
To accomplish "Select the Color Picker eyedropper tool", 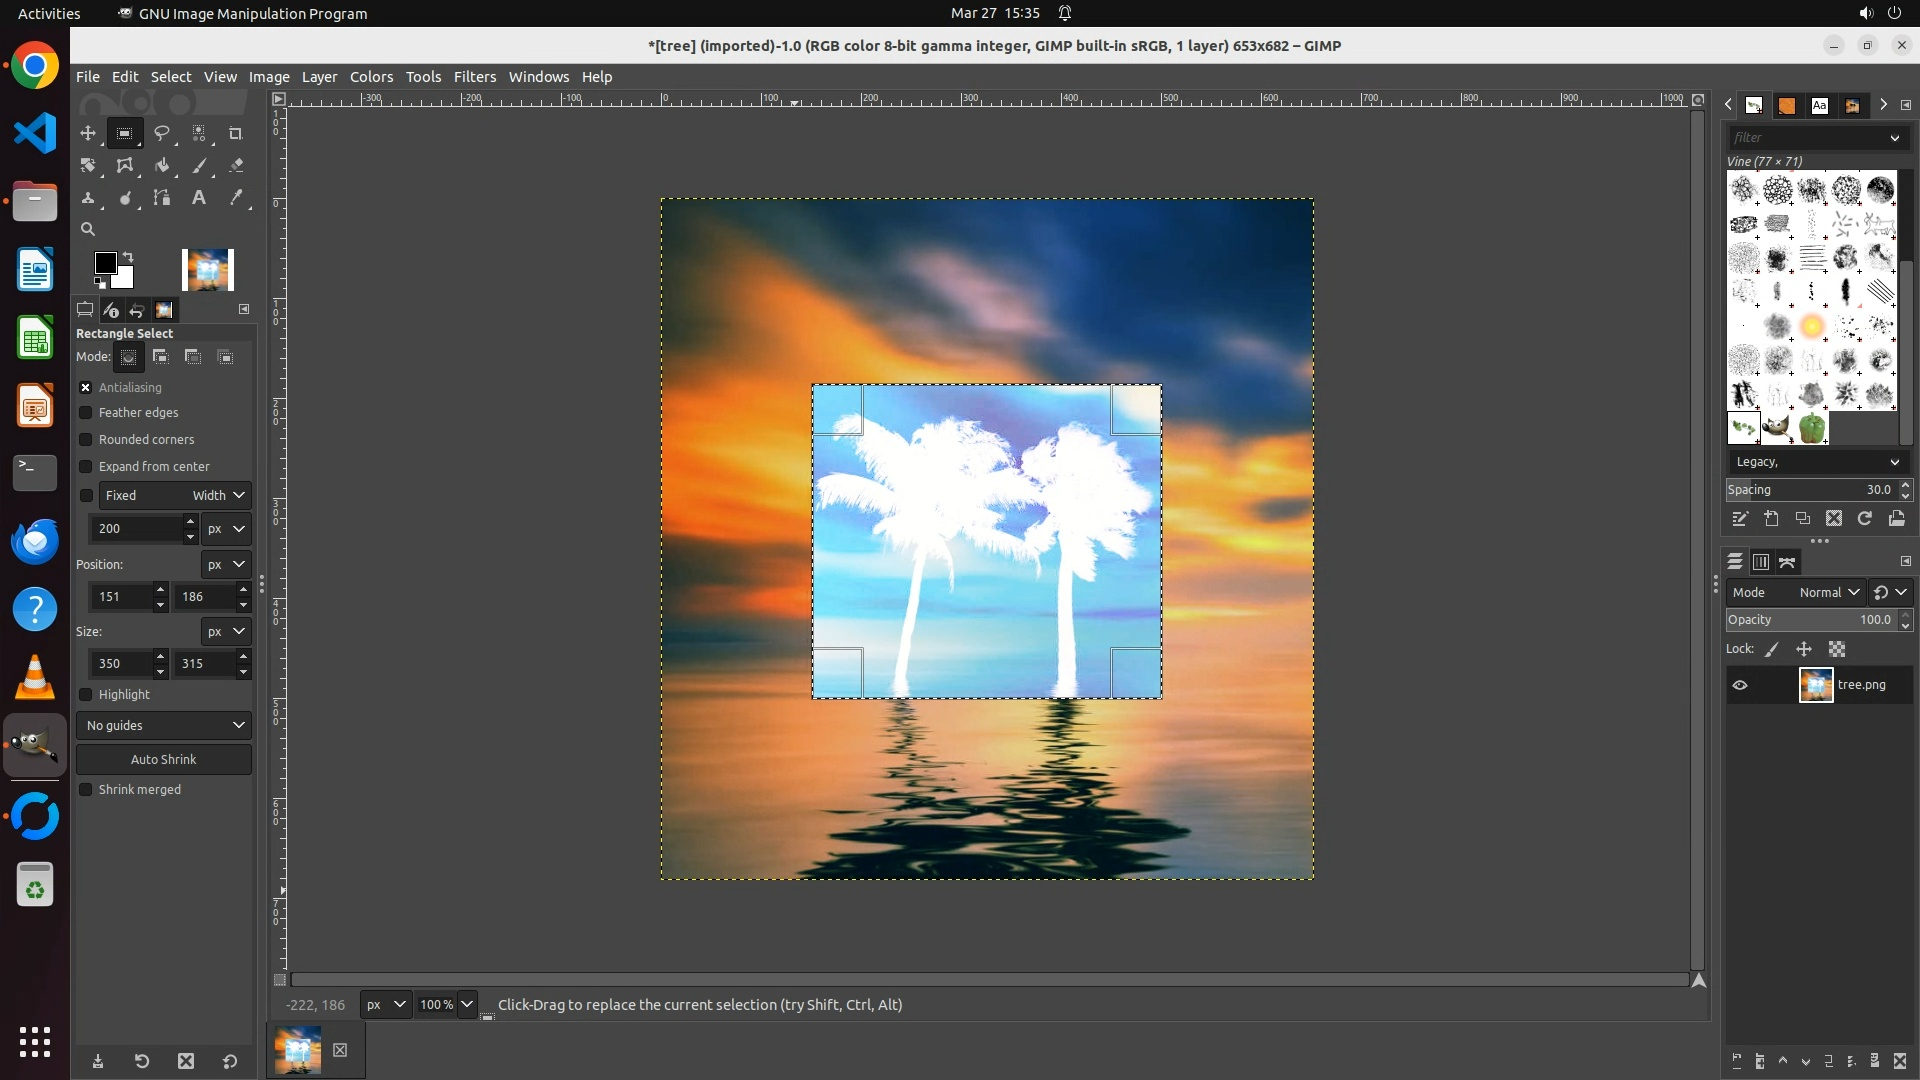I will [x=236, y=198].
